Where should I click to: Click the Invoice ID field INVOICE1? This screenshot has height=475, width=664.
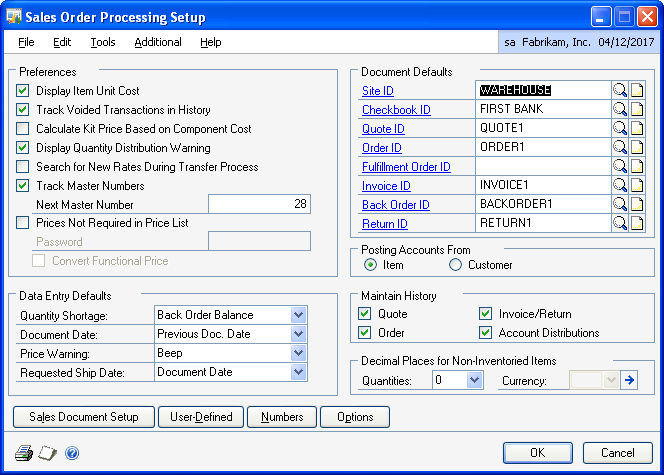pos(543,185)
